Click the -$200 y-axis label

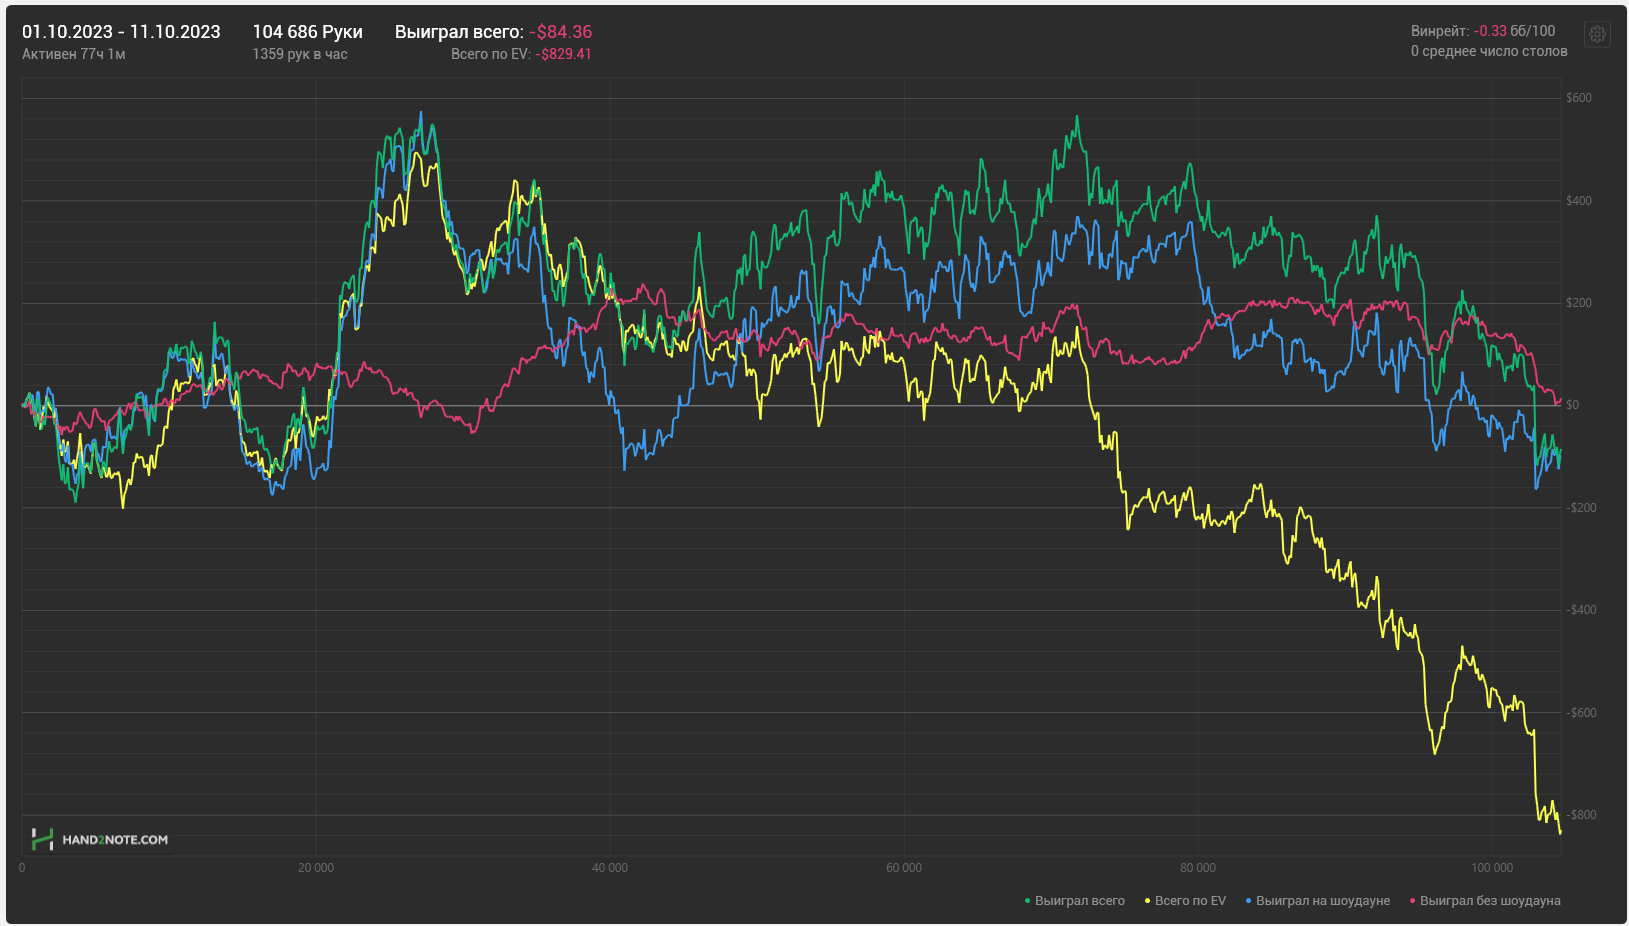click(x=1581, y=508)
